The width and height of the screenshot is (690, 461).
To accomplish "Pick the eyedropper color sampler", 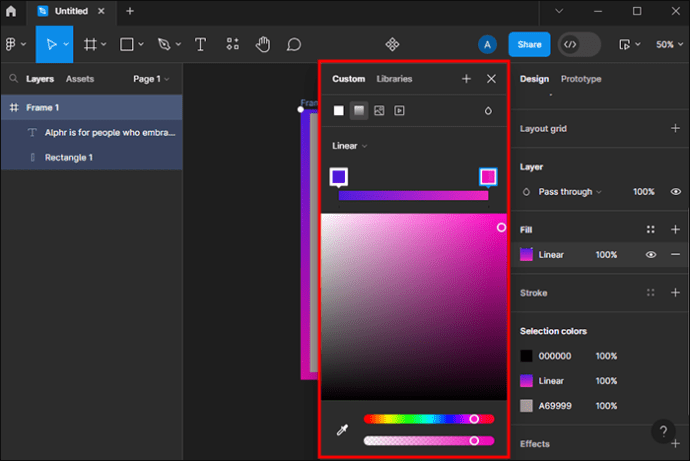I will 342,430.
